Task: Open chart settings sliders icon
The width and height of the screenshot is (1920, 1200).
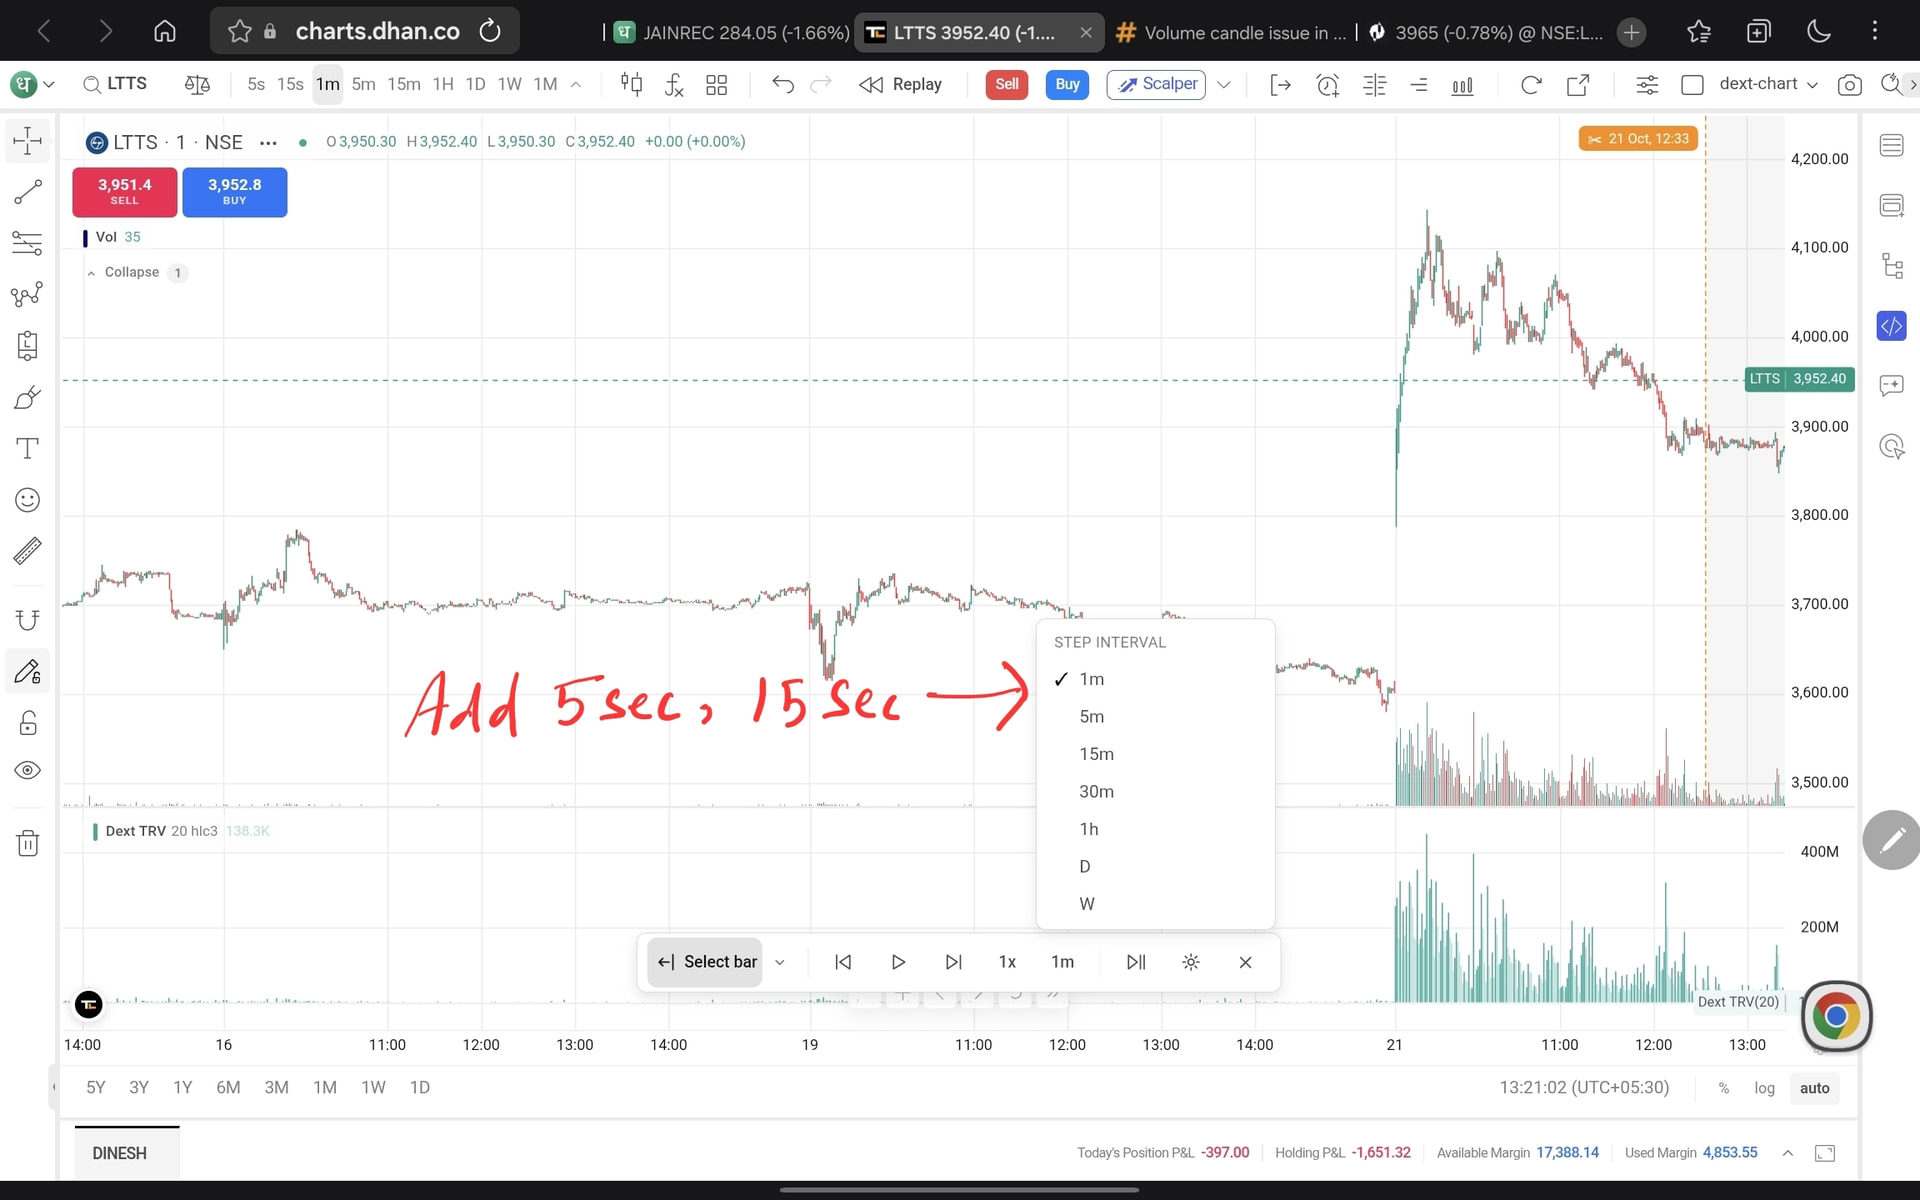Action: pos(1647,85)
